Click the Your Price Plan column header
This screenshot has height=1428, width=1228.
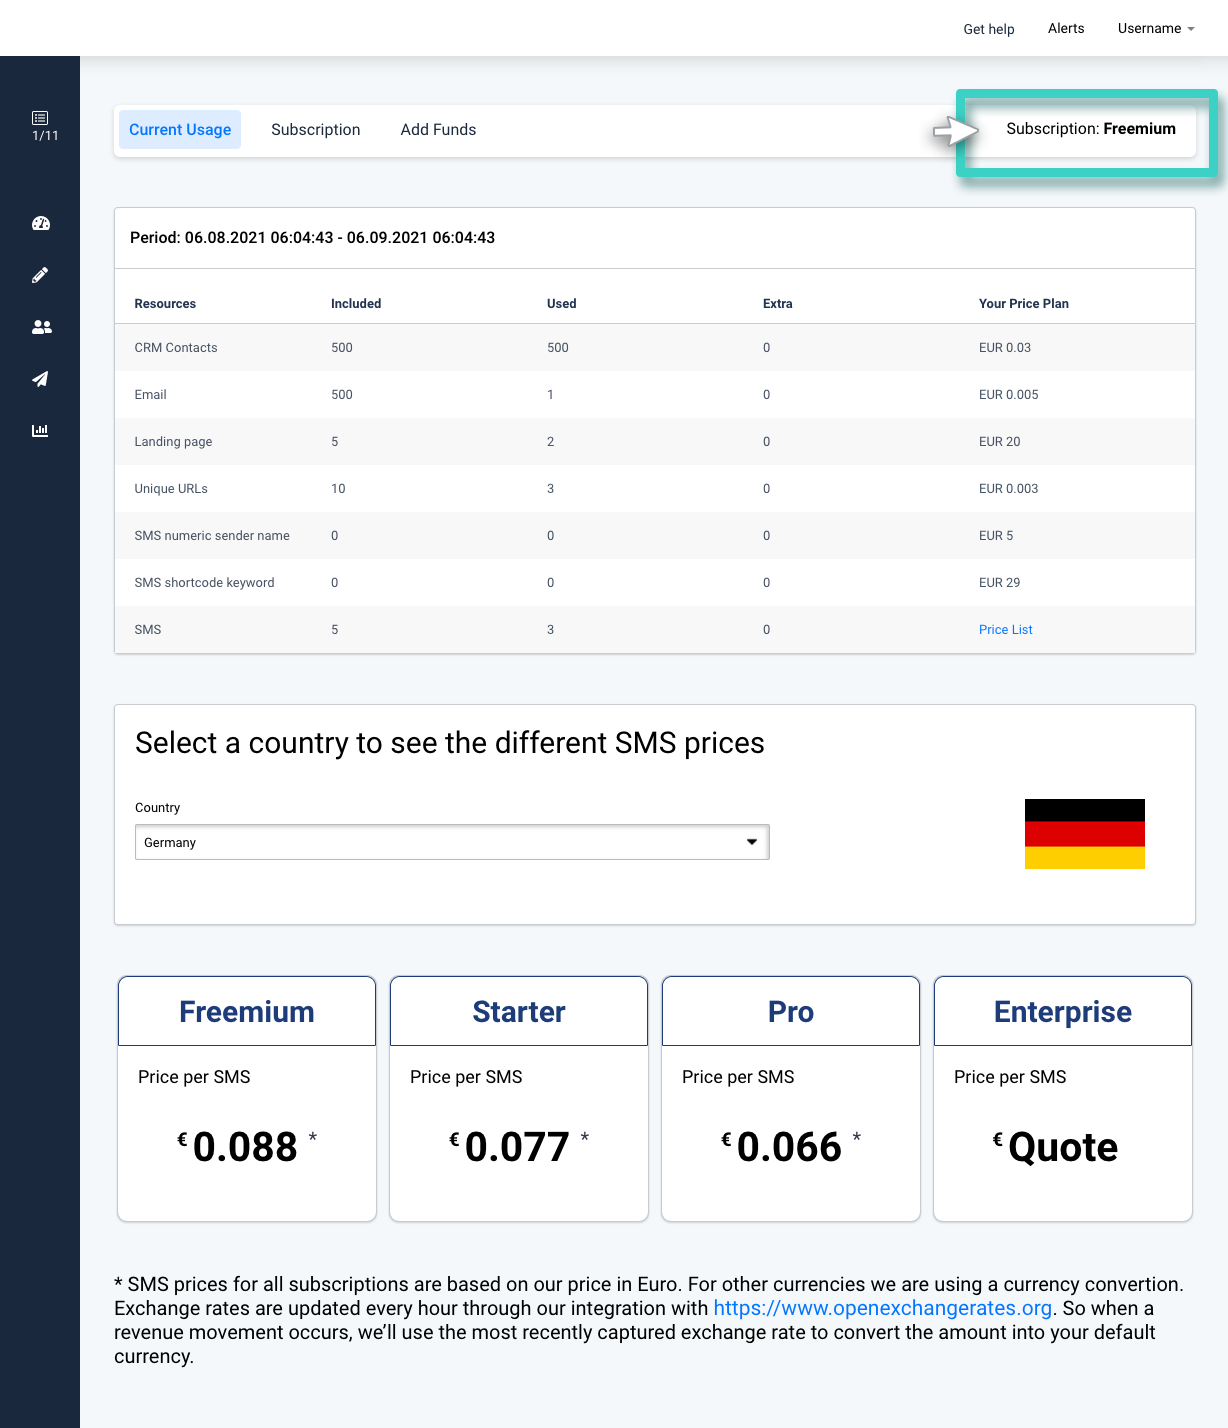1024,304
